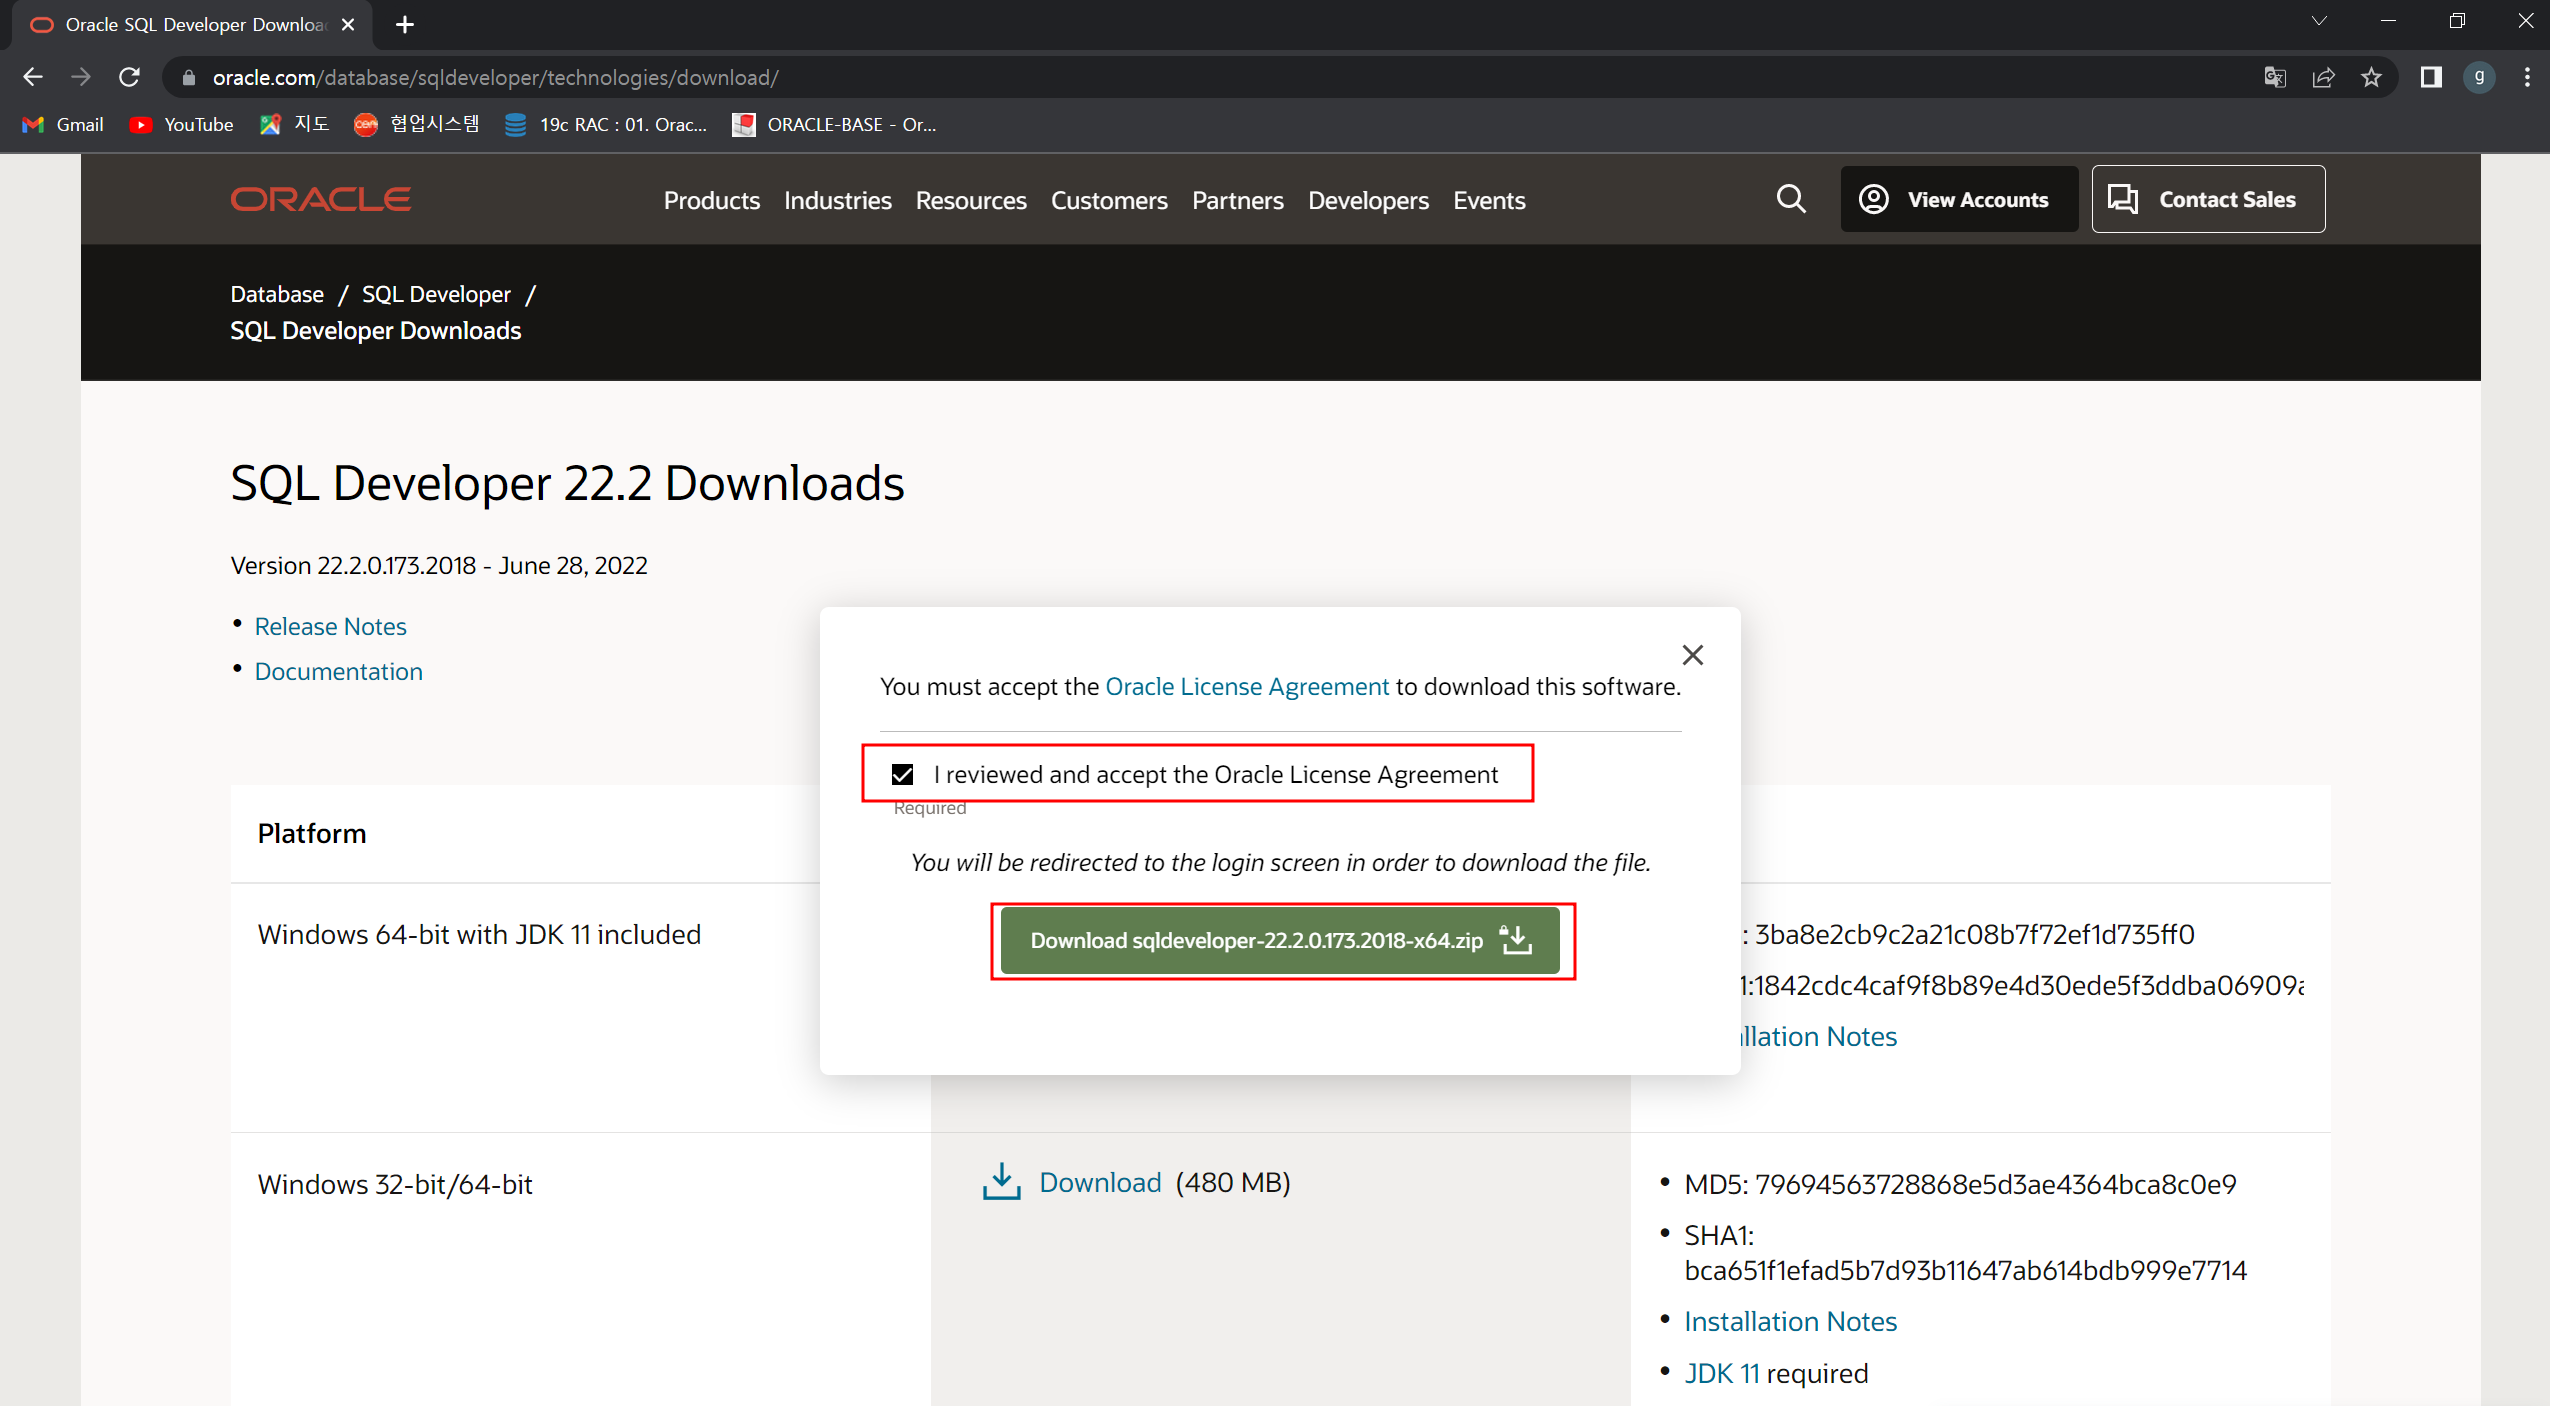Reload the page with the refresh icon
Image resolution: width=2550 pixels, height=1406 pixels.
(x=129, y=77)
